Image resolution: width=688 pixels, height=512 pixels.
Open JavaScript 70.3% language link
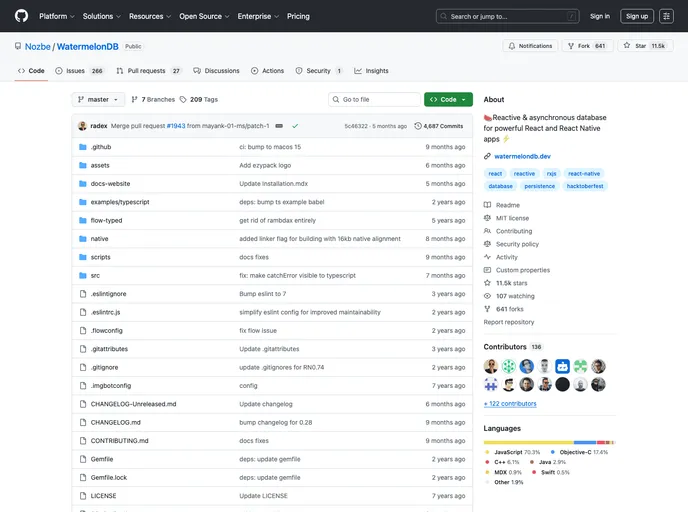tap(512, 452)
